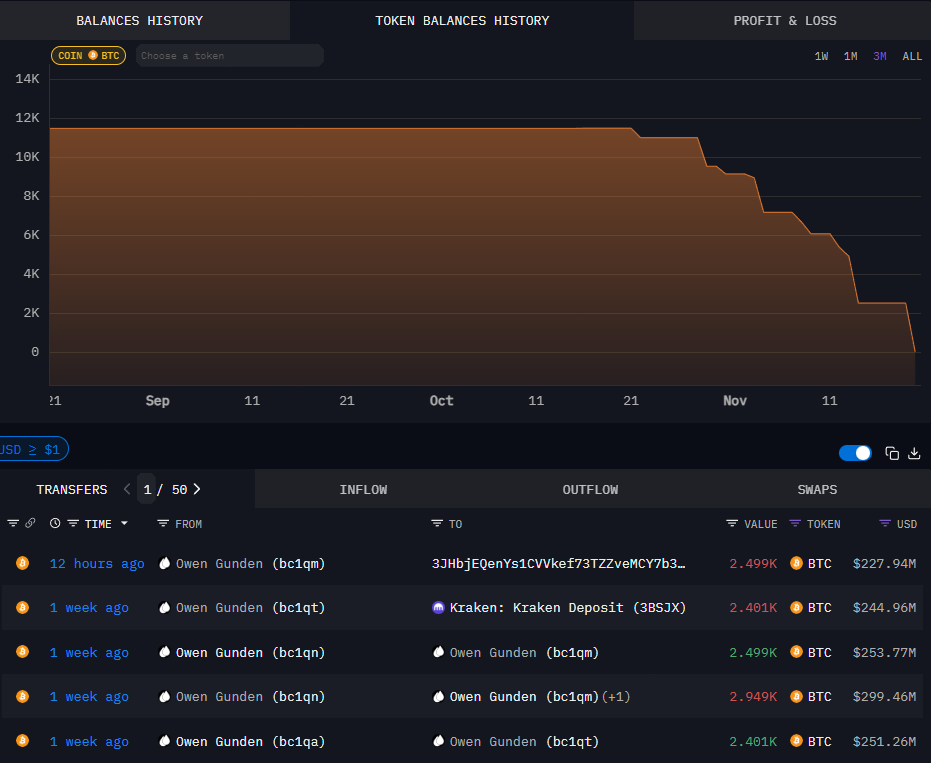Select the ALL time range option
The width and height of the screenshot is (931, 763).
[x=912, y=56]
